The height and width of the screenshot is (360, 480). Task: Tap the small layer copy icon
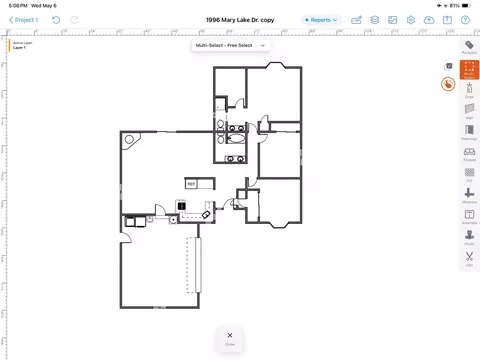(448, 66)
